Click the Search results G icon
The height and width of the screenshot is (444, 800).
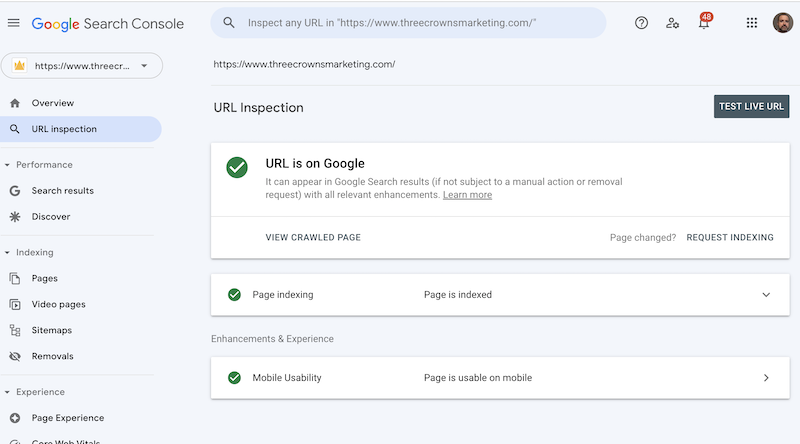(15, 191)
